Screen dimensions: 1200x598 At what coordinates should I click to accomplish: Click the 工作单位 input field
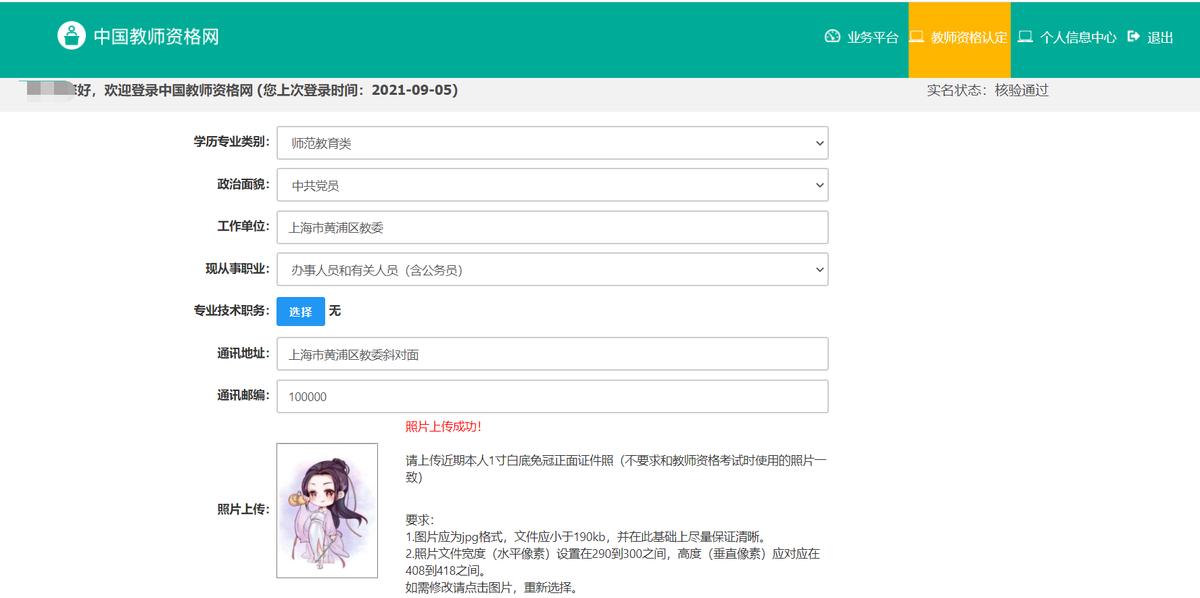[x=553, y=227]
